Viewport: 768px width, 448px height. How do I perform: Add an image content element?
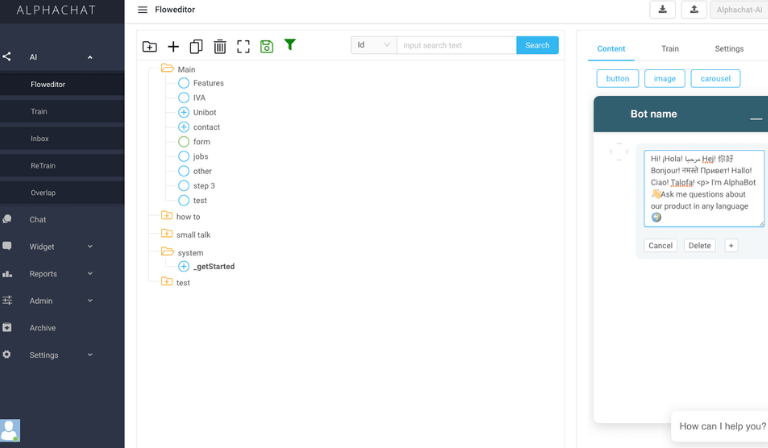pyautogui.click(x=664, y=78)
